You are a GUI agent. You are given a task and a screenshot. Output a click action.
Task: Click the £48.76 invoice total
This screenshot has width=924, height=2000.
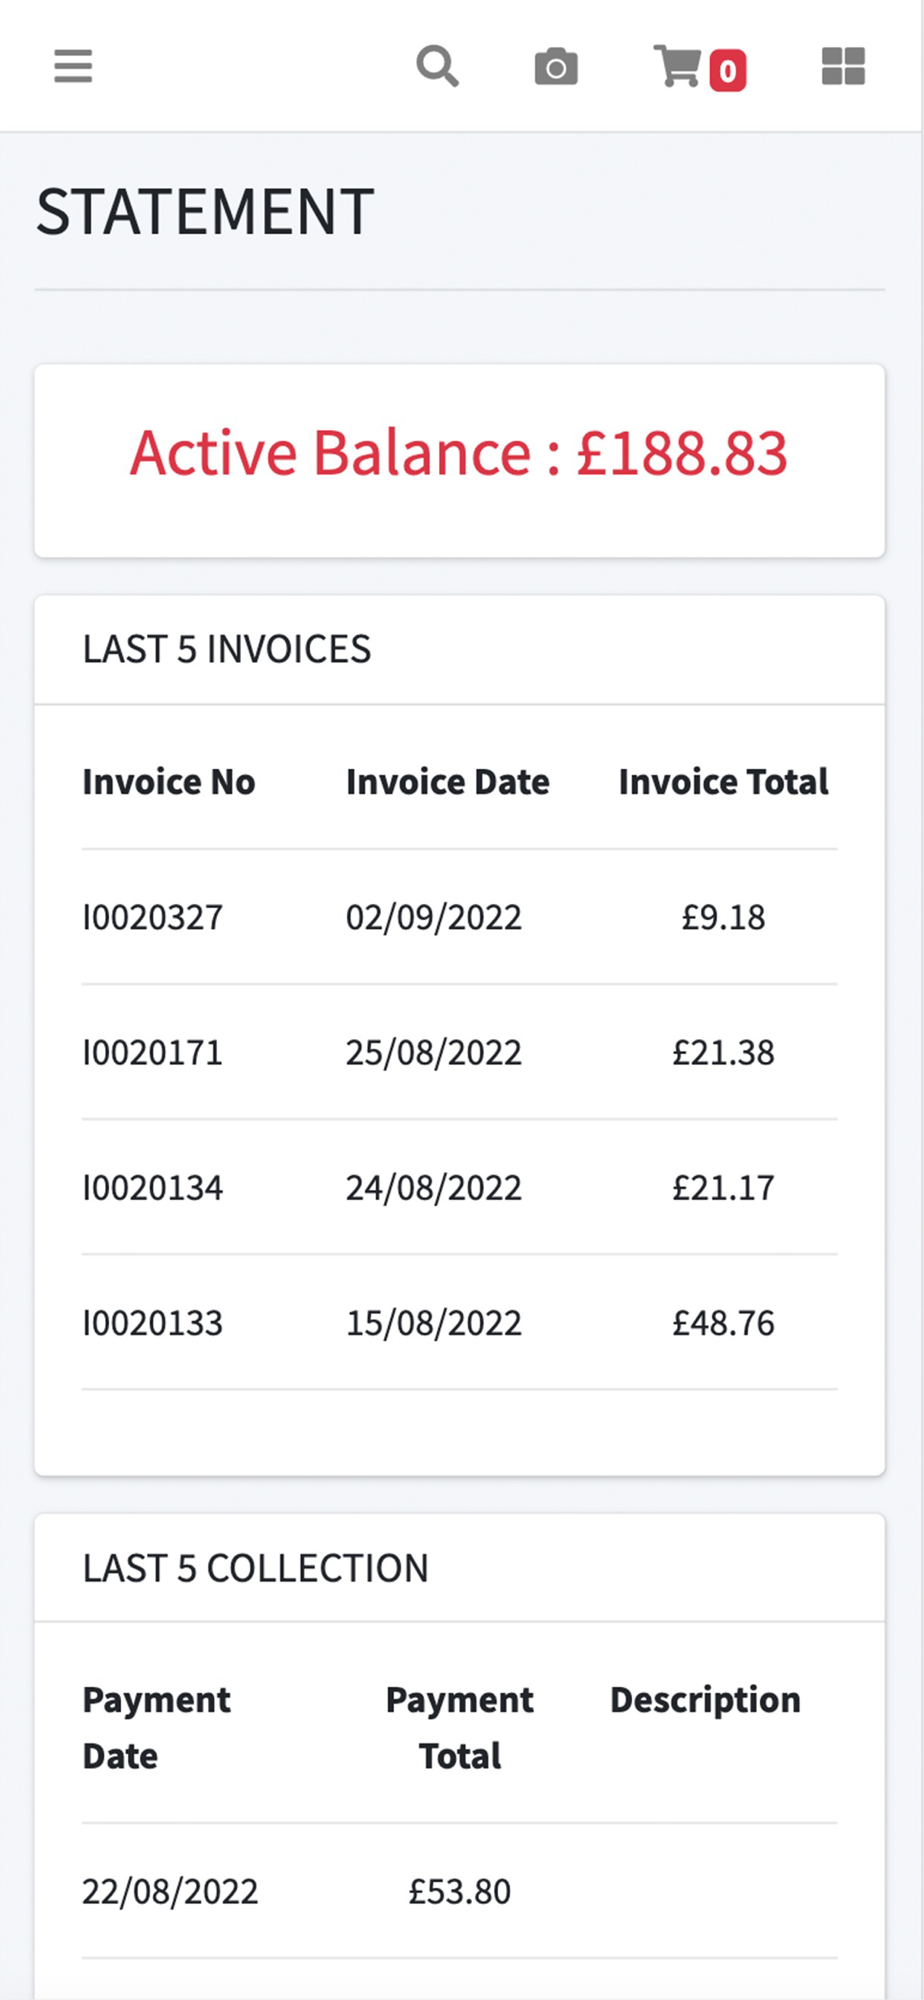[724, 1322]
